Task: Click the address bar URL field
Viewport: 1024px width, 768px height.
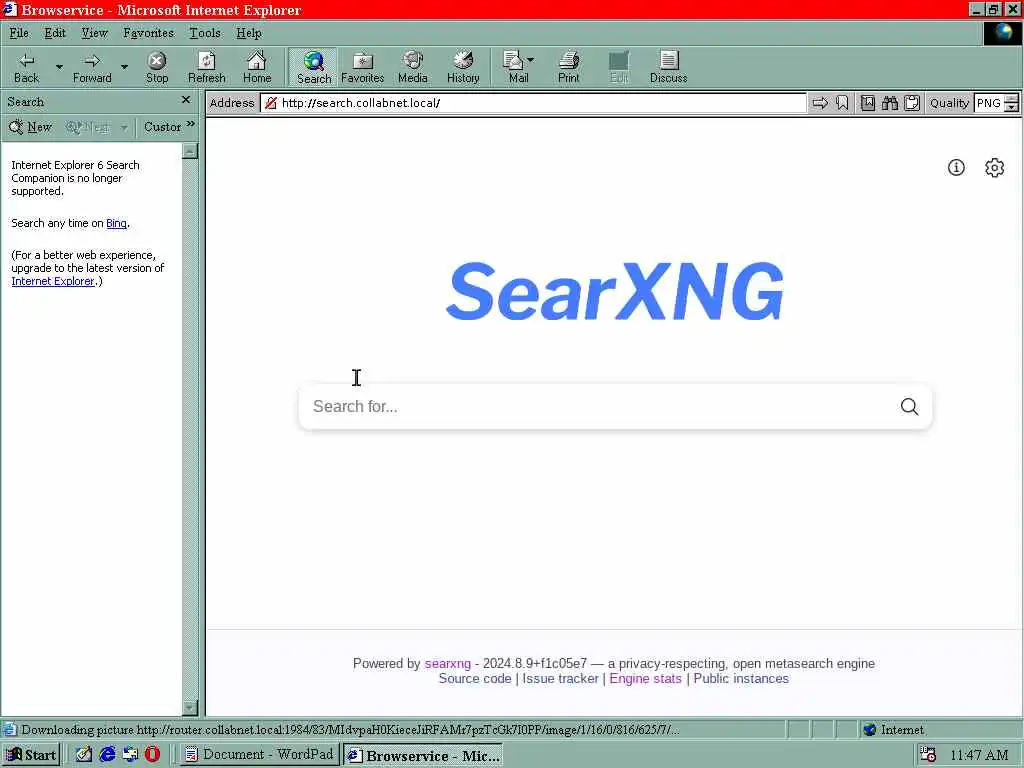Action: coord(534,103)
